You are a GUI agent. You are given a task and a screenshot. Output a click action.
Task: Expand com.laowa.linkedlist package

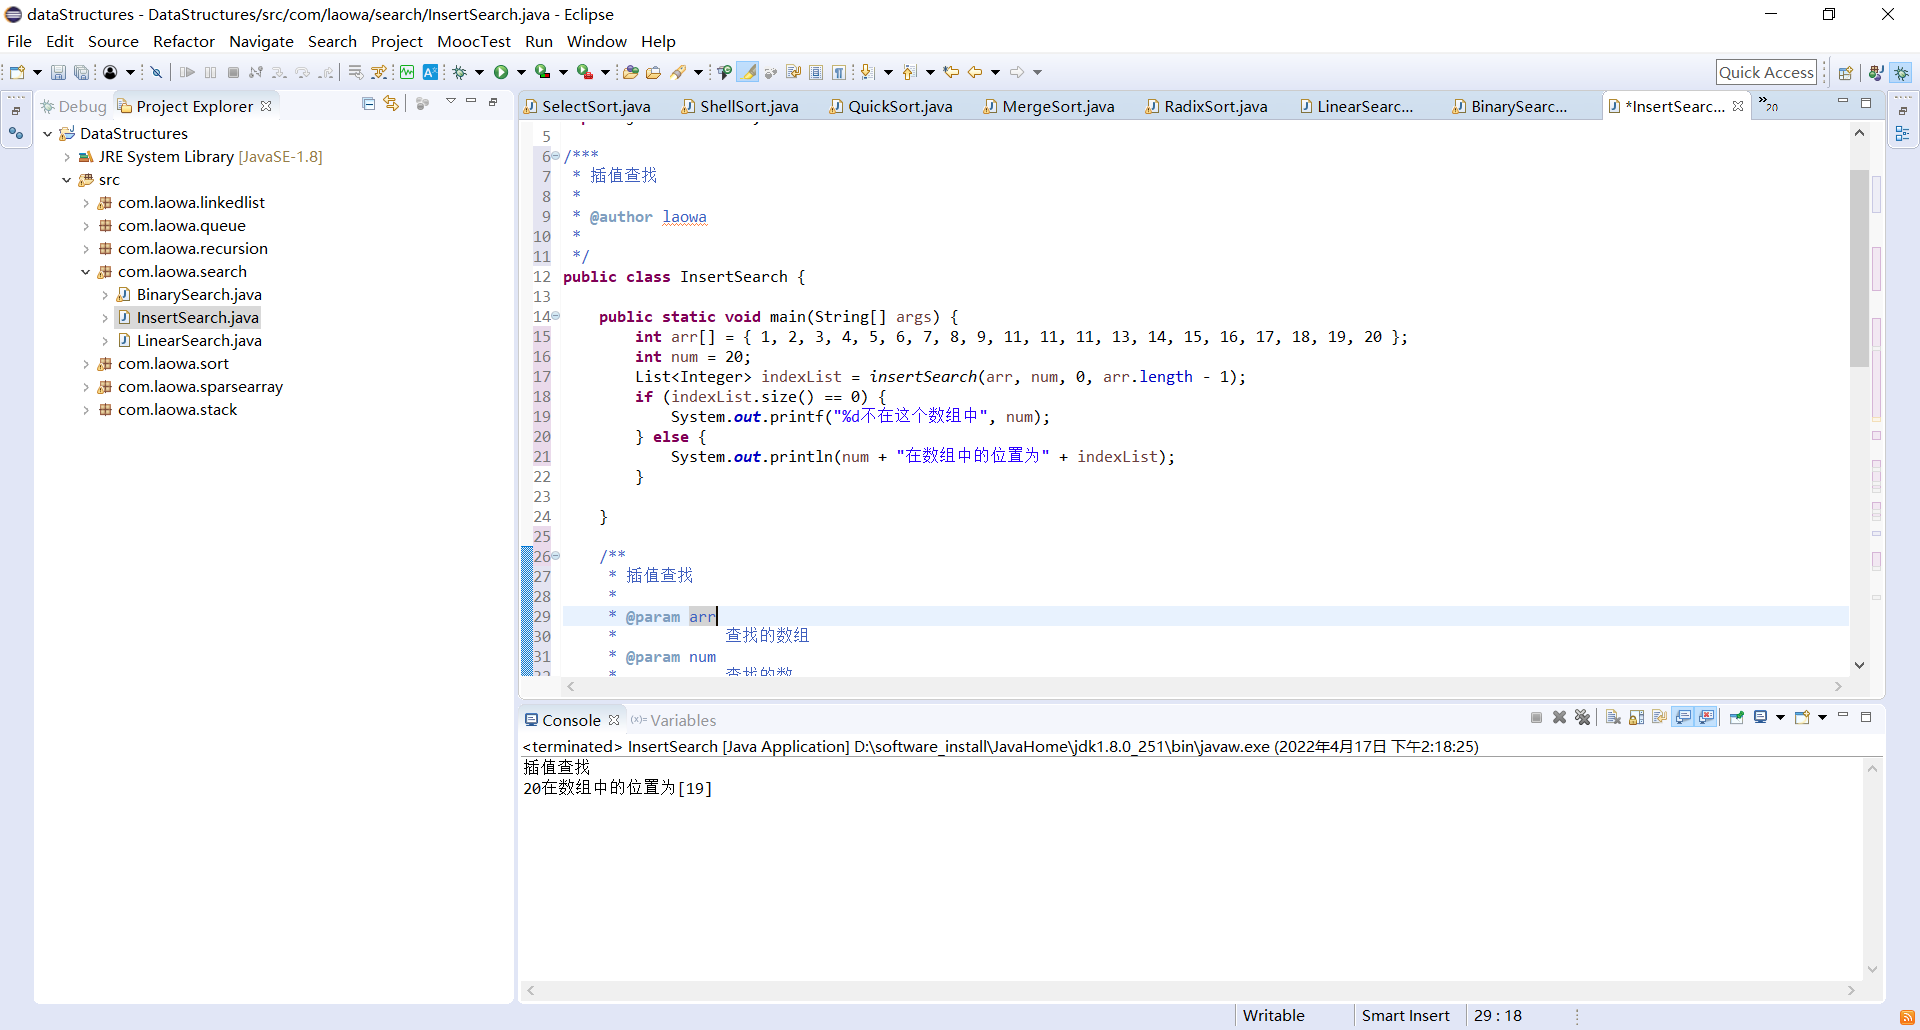[x=86, y=203]
